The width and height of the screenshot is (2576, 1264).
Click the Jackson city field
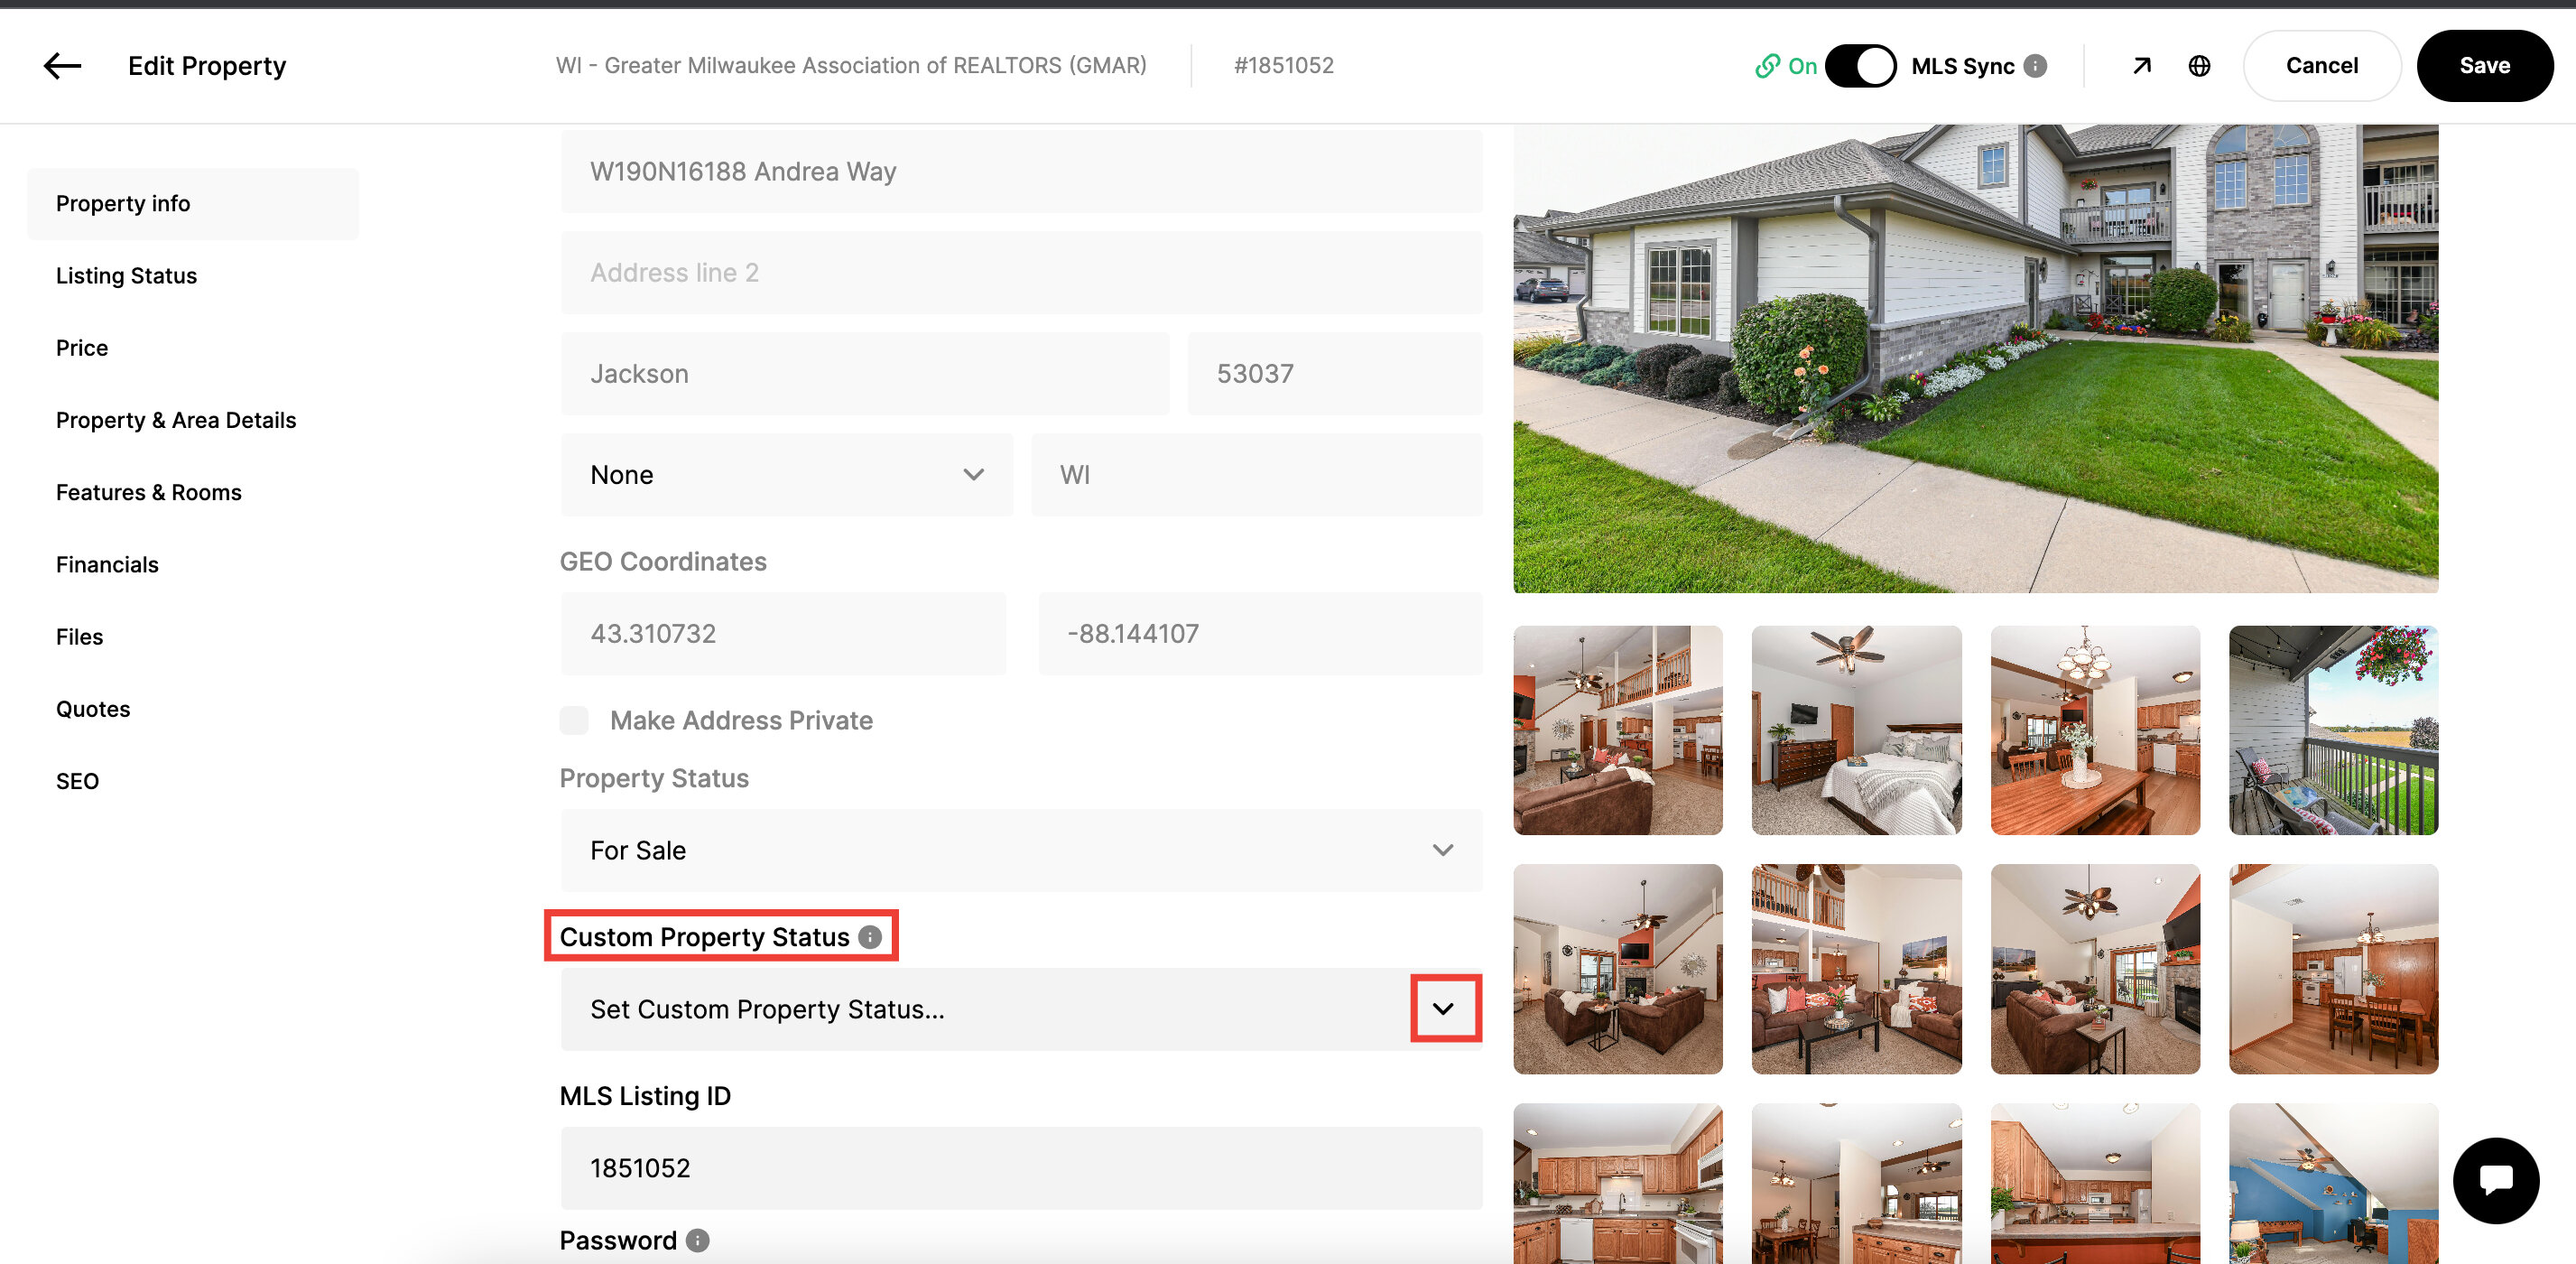864,374
